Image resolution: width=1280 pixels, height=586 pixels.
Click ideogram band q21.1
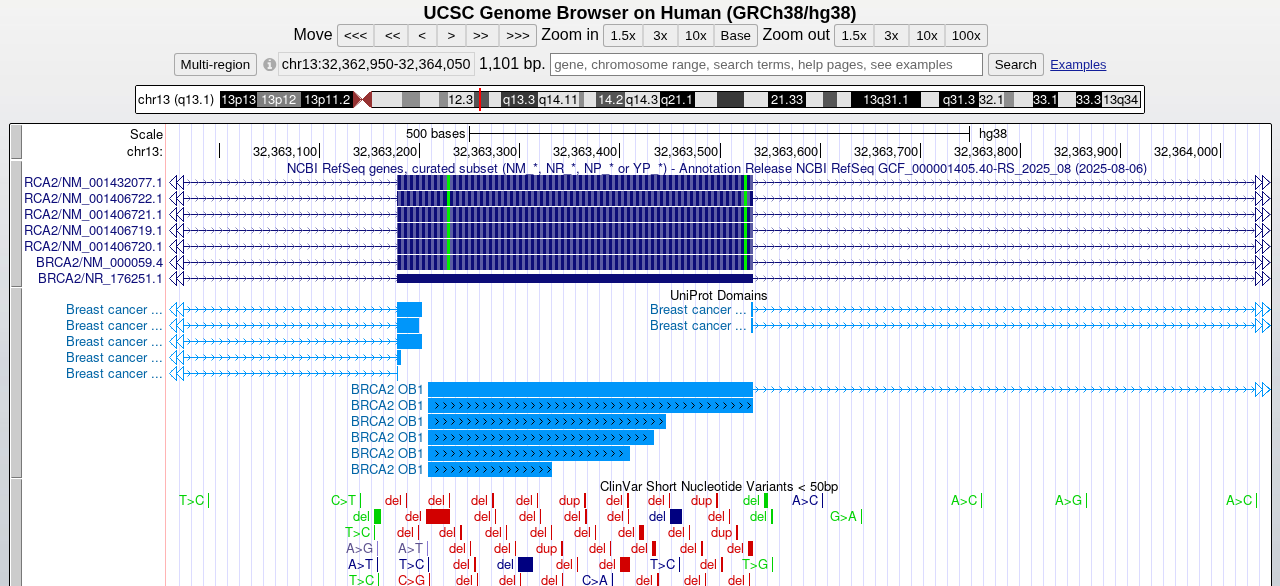pos(677,100)
